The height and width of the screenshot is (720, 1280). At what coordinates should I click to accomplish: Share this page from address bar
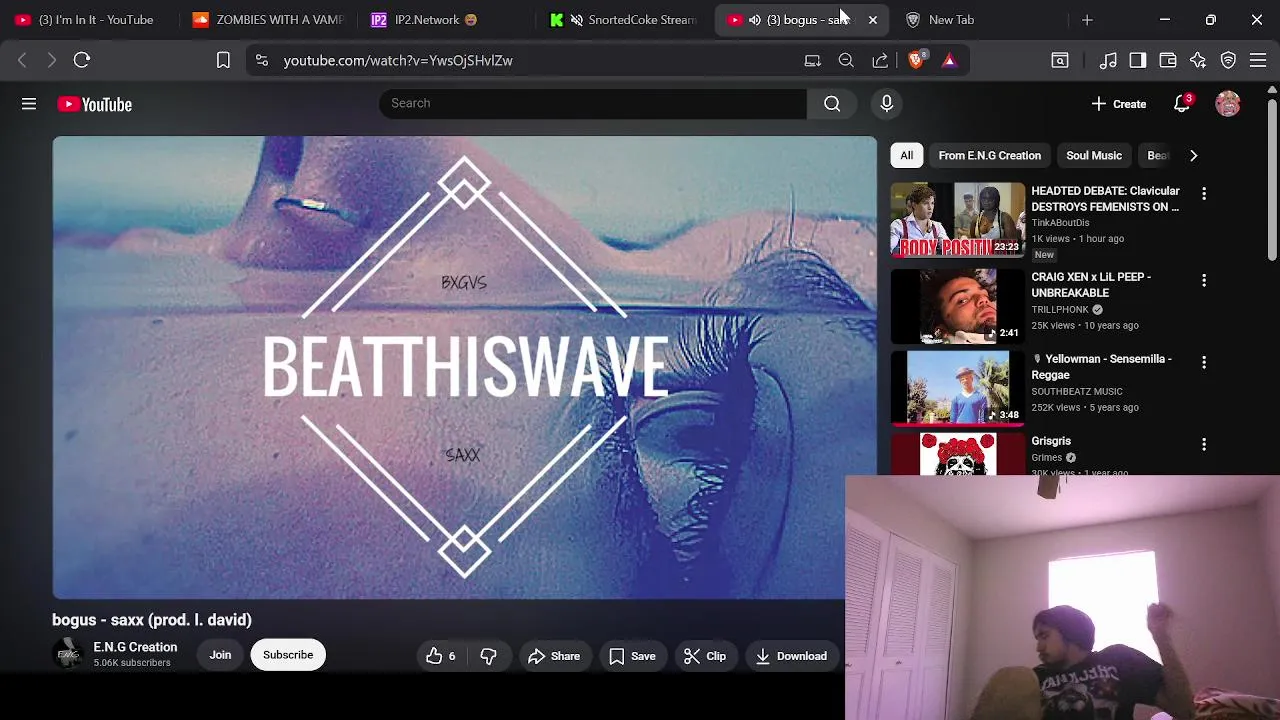[x=880, y=60]
